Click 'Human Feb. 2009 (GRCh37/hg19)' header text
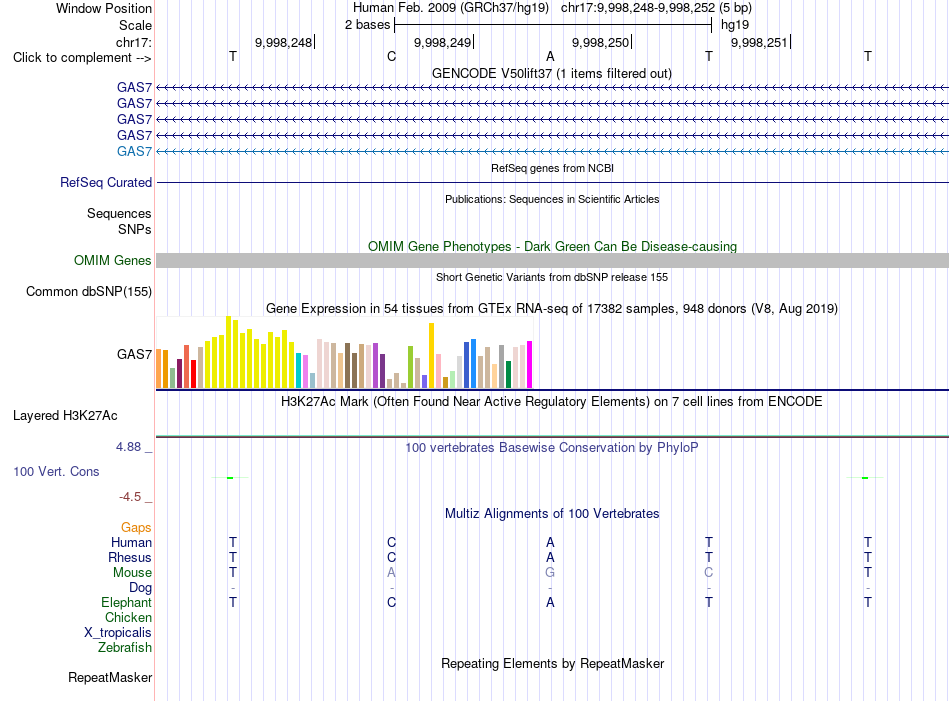Image resolution: width=950 pixels, height=701 pixels. [451, 8]
